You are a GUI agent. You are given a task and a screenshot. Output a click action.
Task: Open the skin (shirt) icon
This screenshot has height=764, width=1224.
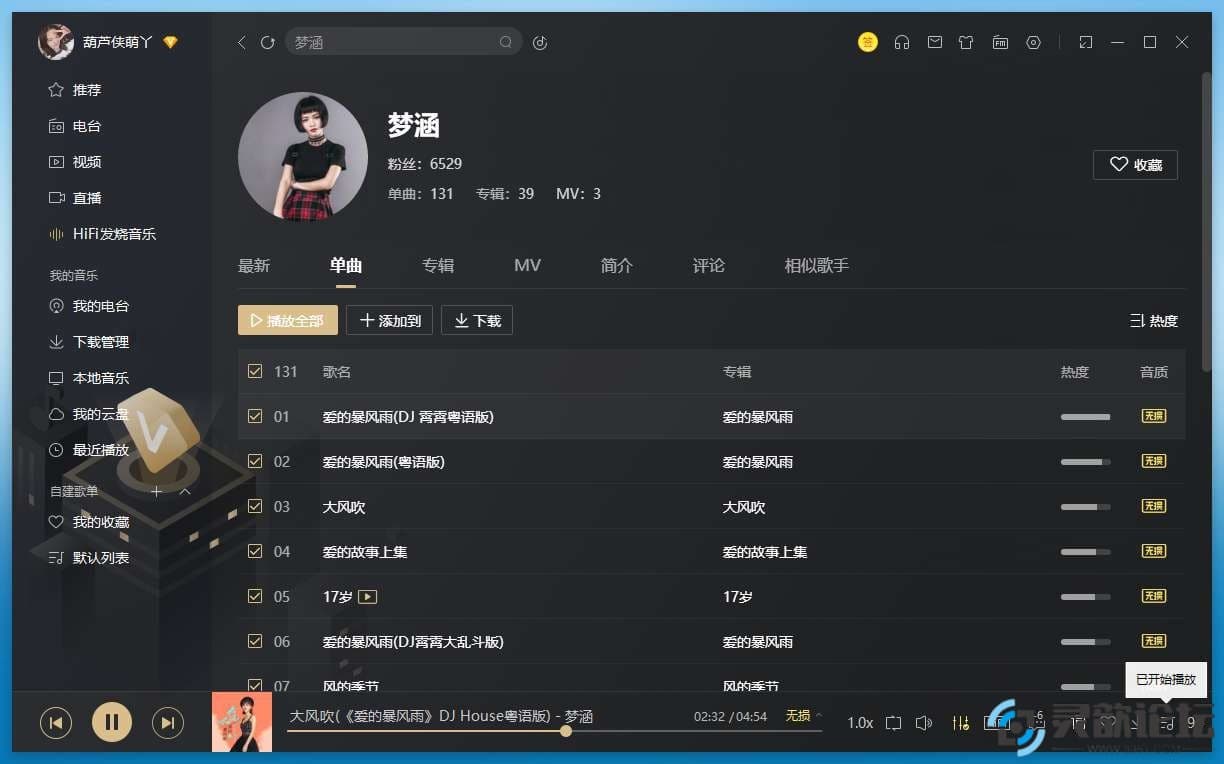966,42
